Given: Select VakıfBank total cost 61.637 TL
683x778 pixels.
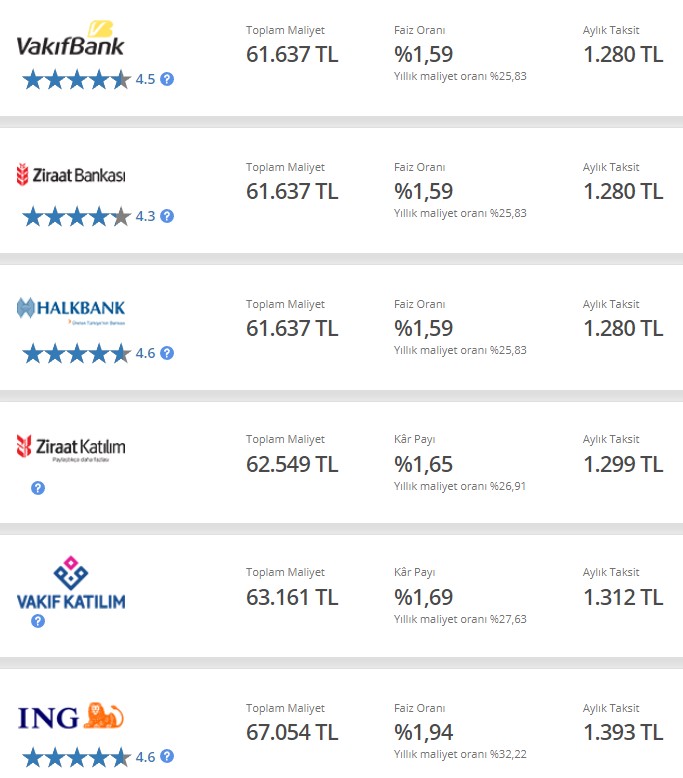Looking at the screenshot, I should 292,55.
